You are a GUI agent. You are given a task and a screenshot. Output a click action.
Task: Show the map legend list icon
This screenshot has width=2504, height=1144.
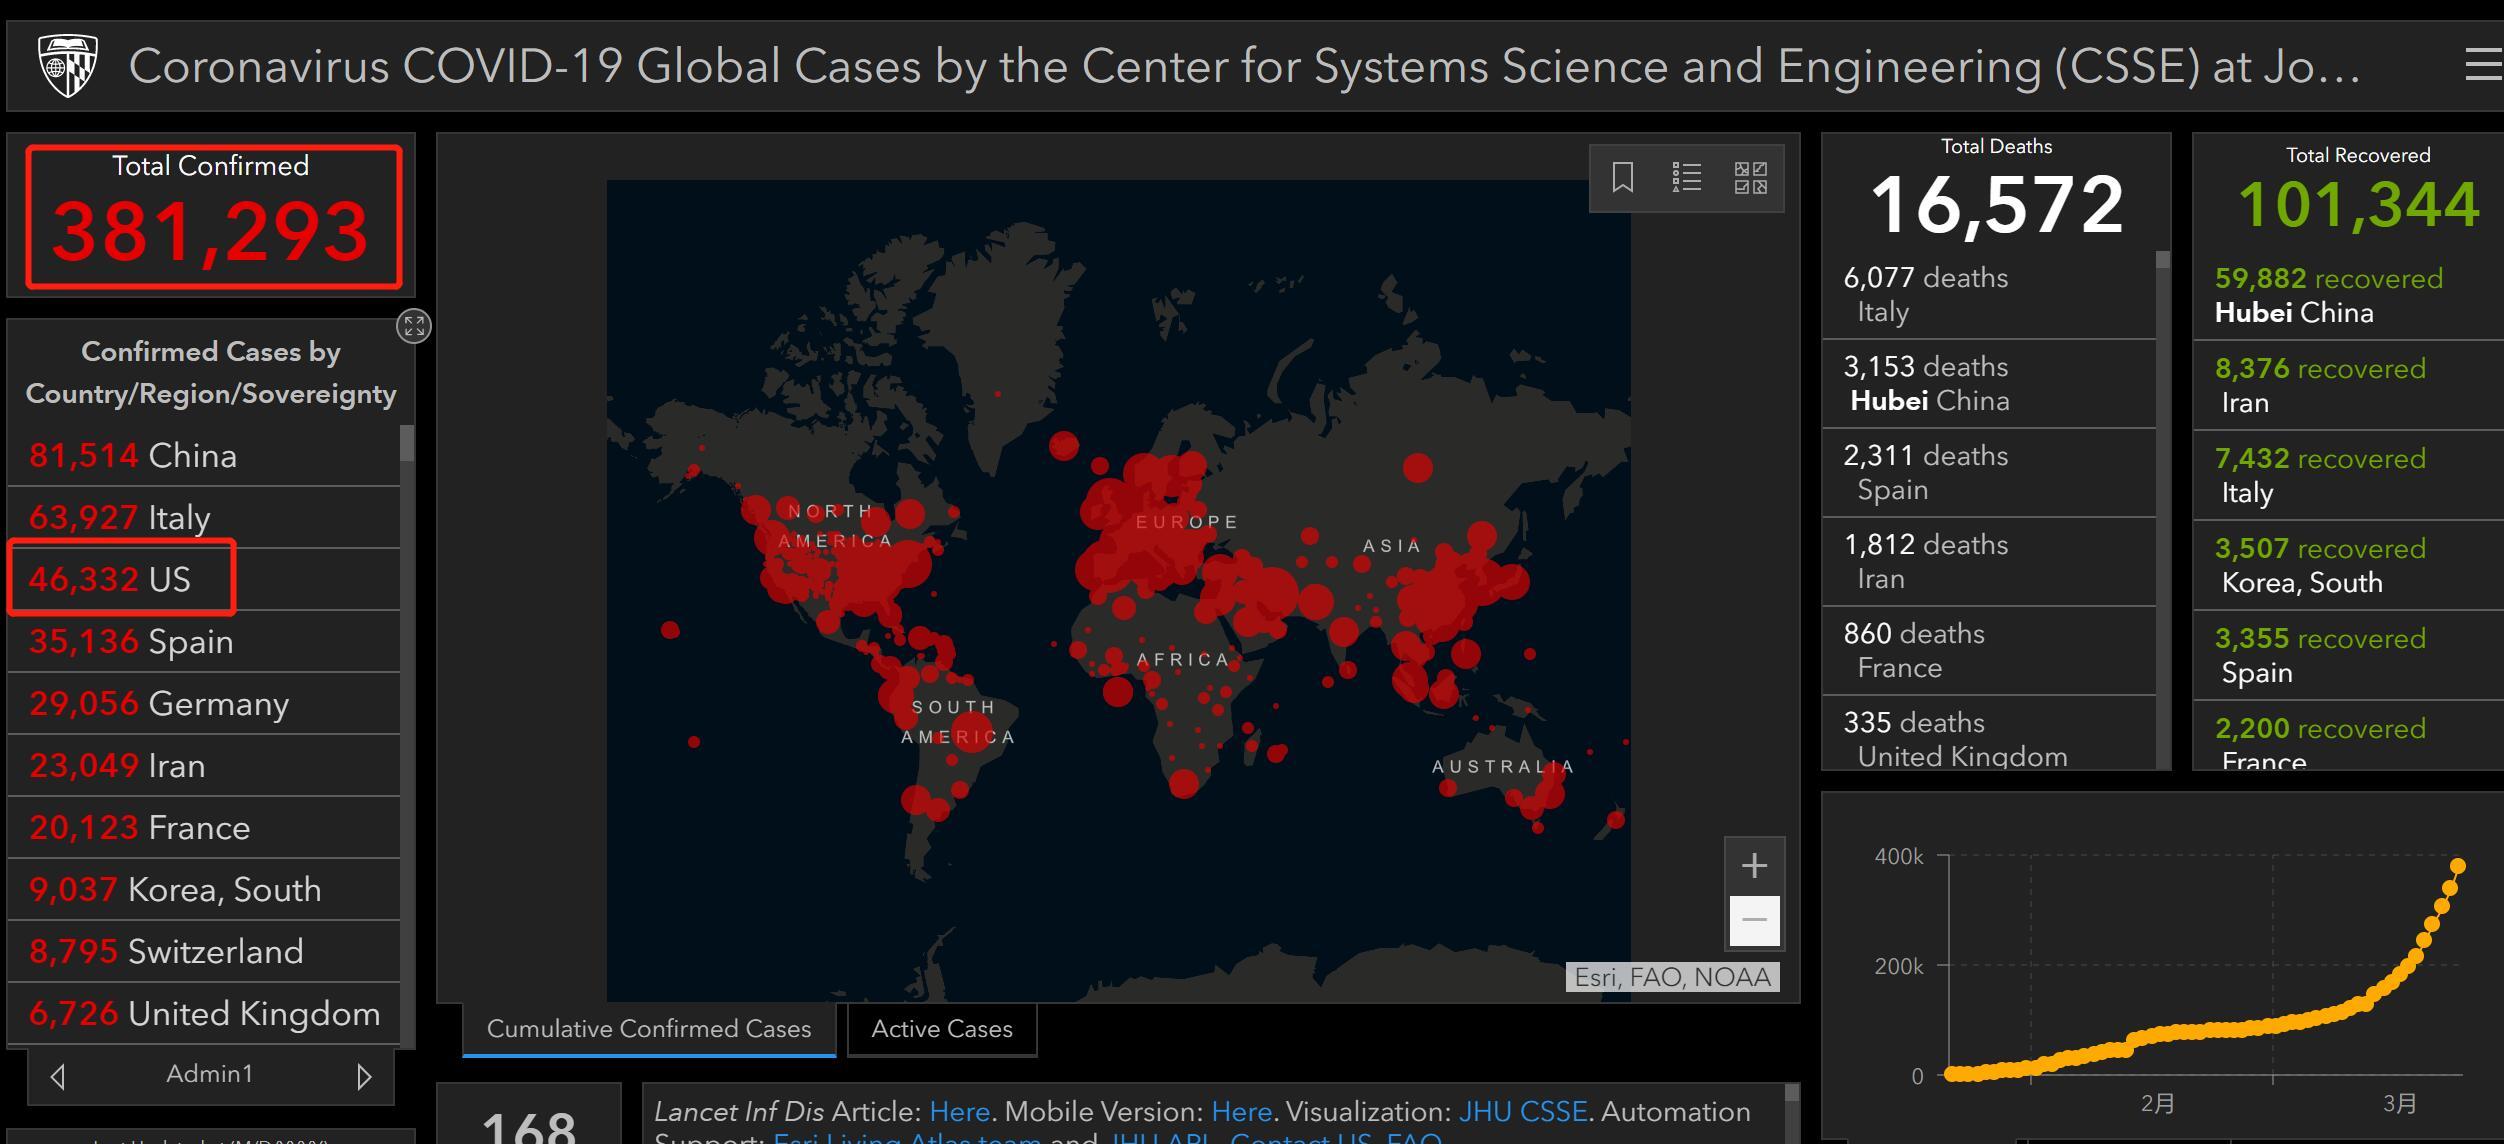[x=1687, y=178]
